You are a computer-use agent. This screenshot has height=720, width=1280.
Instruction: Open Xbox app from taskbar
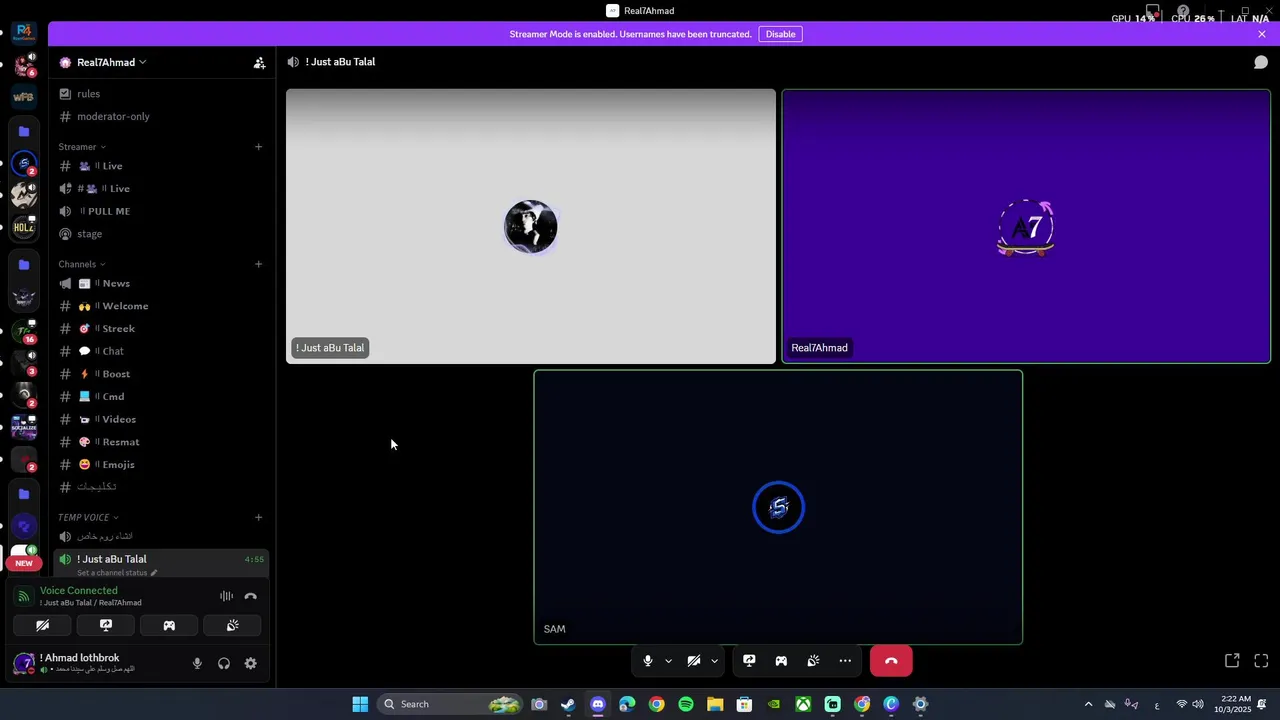coord(803,704)
